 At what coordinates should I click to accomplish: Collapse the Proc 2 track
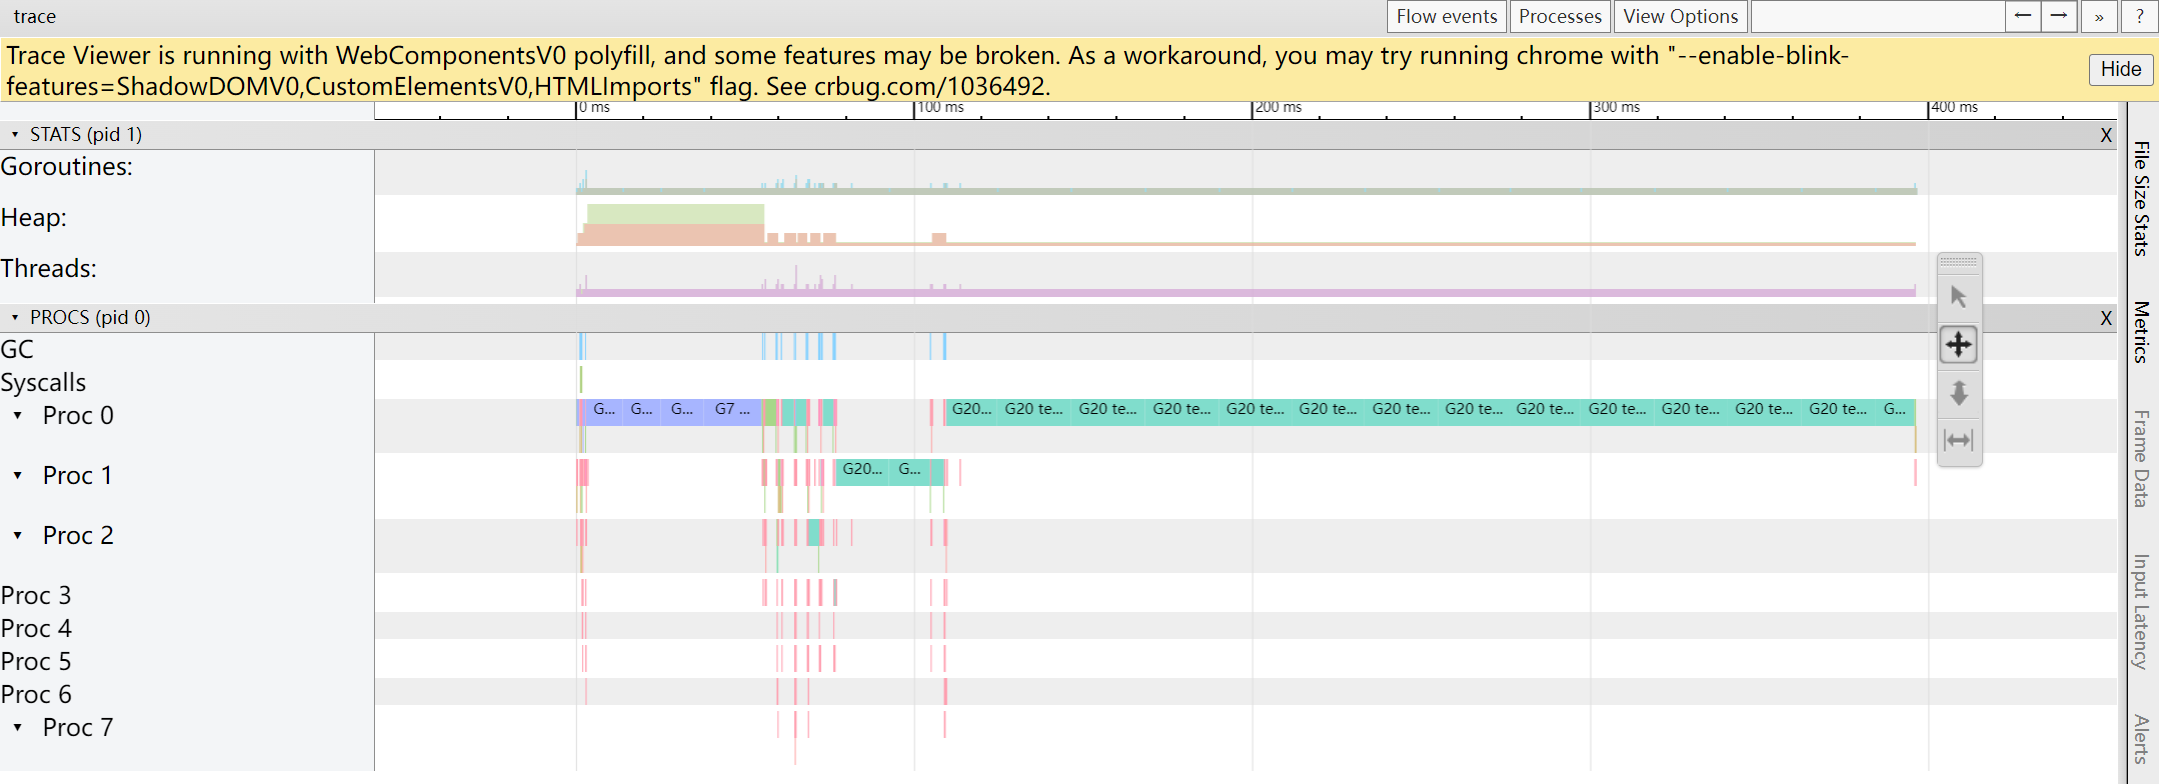click(18, 535)
